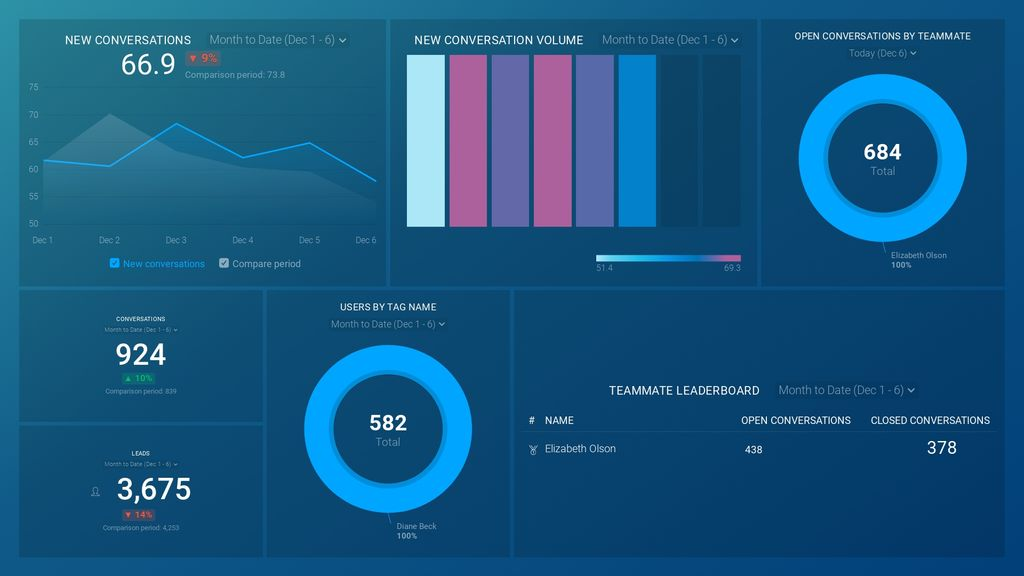The height and width of the screenshot is (576, 1024).
Task: Click the Leads person icon
Action: [95, 491]
